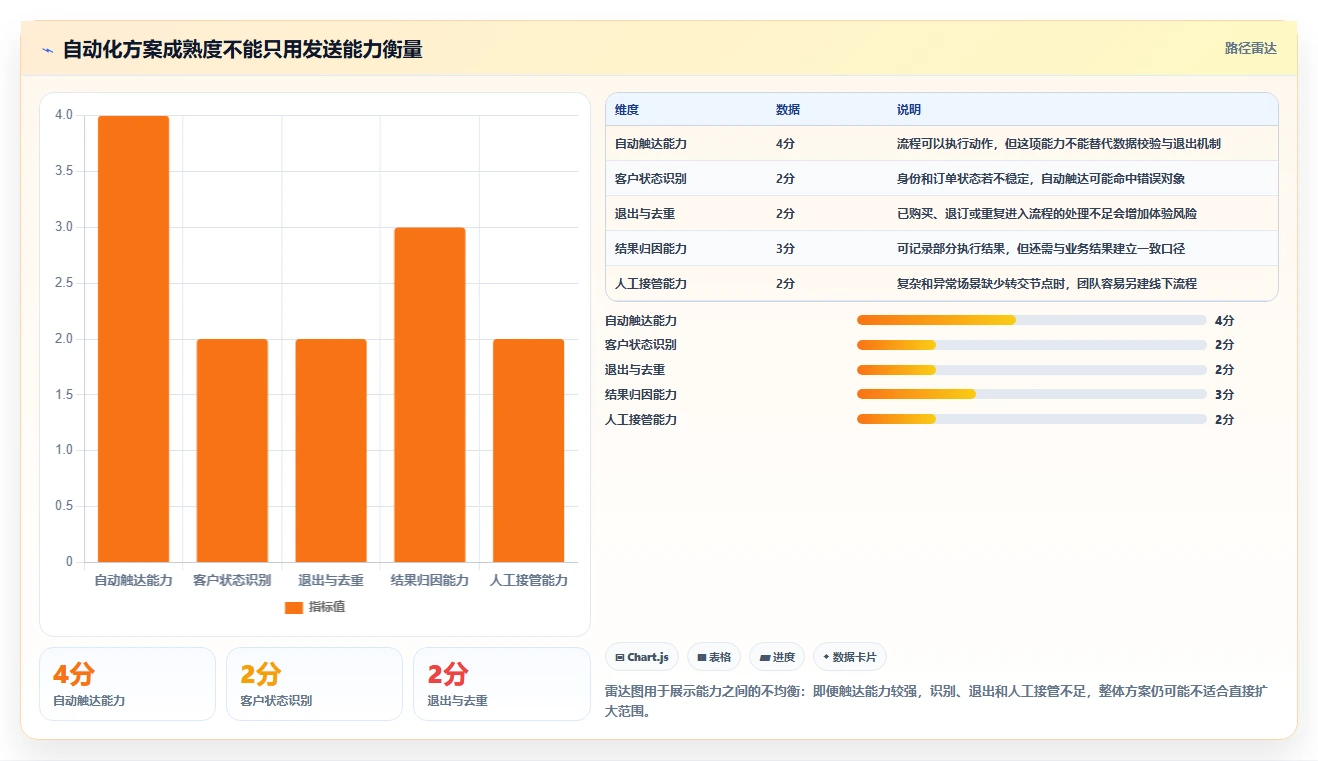This screenshot has width=1318, height=761.
Task: Click the 数据卡片 chip
Action: pyautogui.click(x=849, y=657)
